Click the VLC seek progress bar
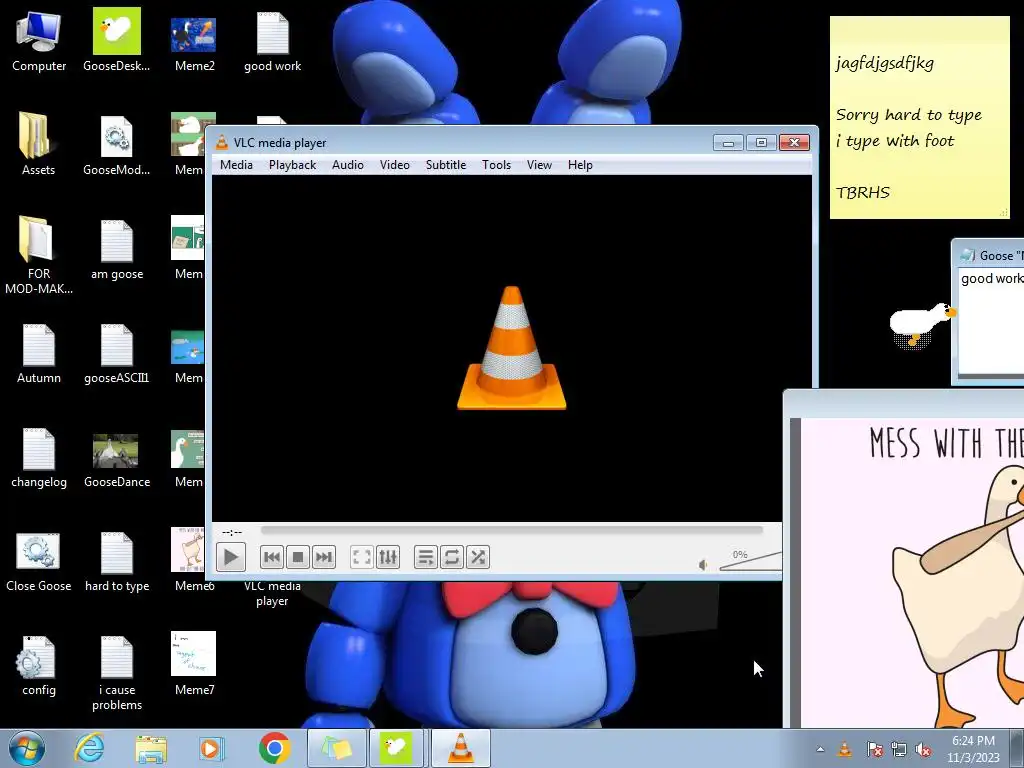The width and height of the screenshot is (1024, 768). click(511, 530)
